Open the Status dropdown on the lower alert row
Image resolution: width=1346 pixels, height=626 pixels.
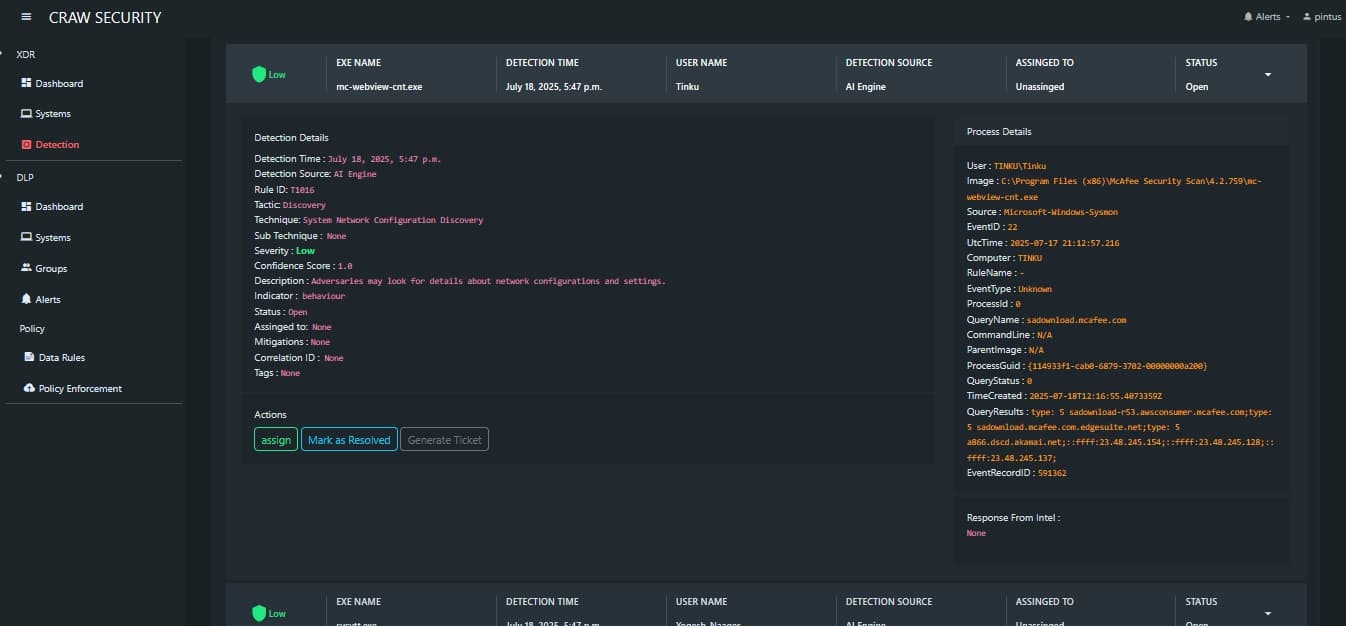tap(1268, 612)
